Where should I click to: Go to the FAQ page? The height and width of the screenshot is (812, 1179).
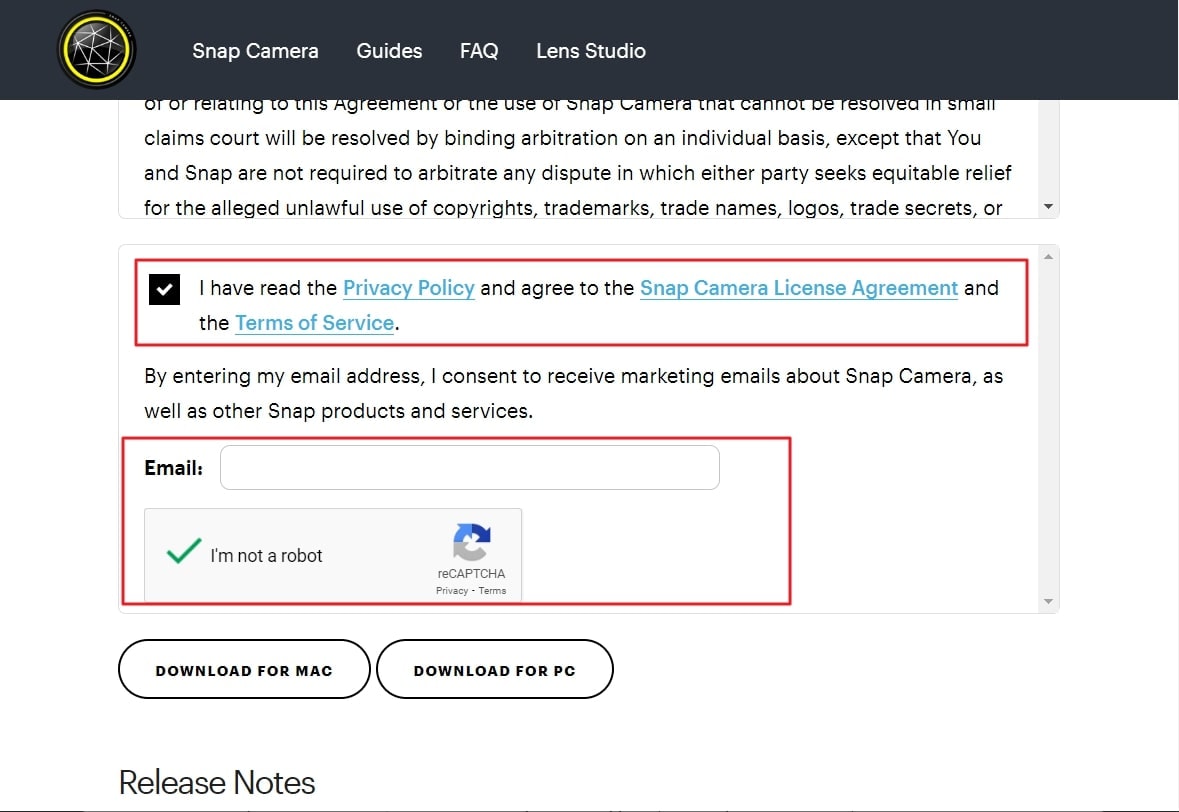[479, 51]
